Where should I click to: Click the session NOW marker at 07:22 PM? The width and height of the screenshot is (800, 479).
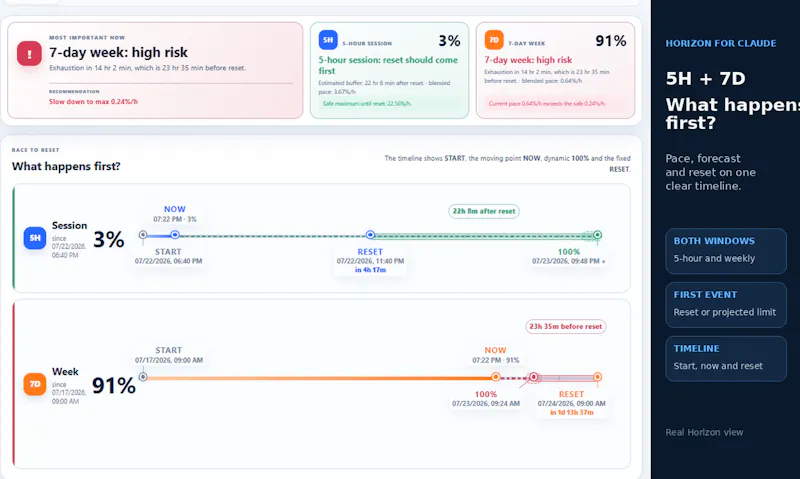tap(175, 235)
